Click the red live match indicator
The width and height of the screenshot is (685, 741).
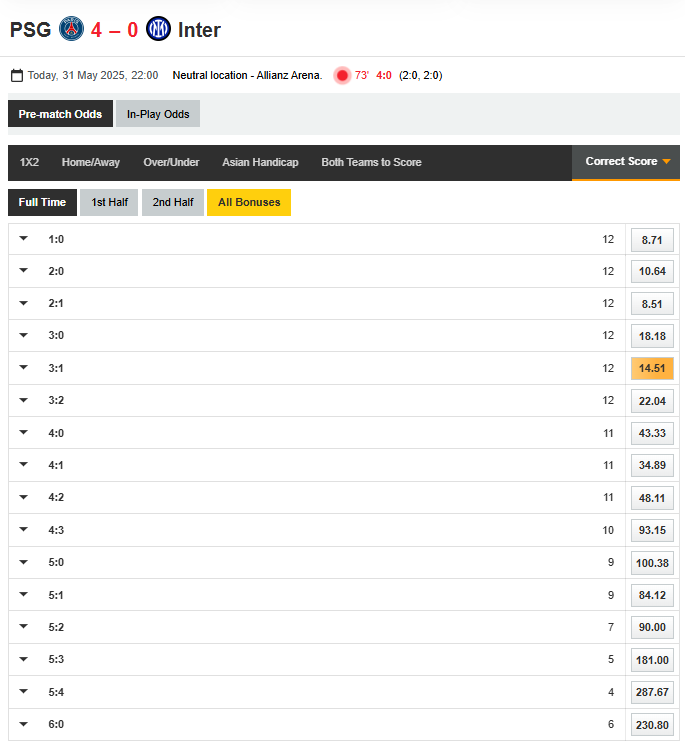tap(342, 76)
